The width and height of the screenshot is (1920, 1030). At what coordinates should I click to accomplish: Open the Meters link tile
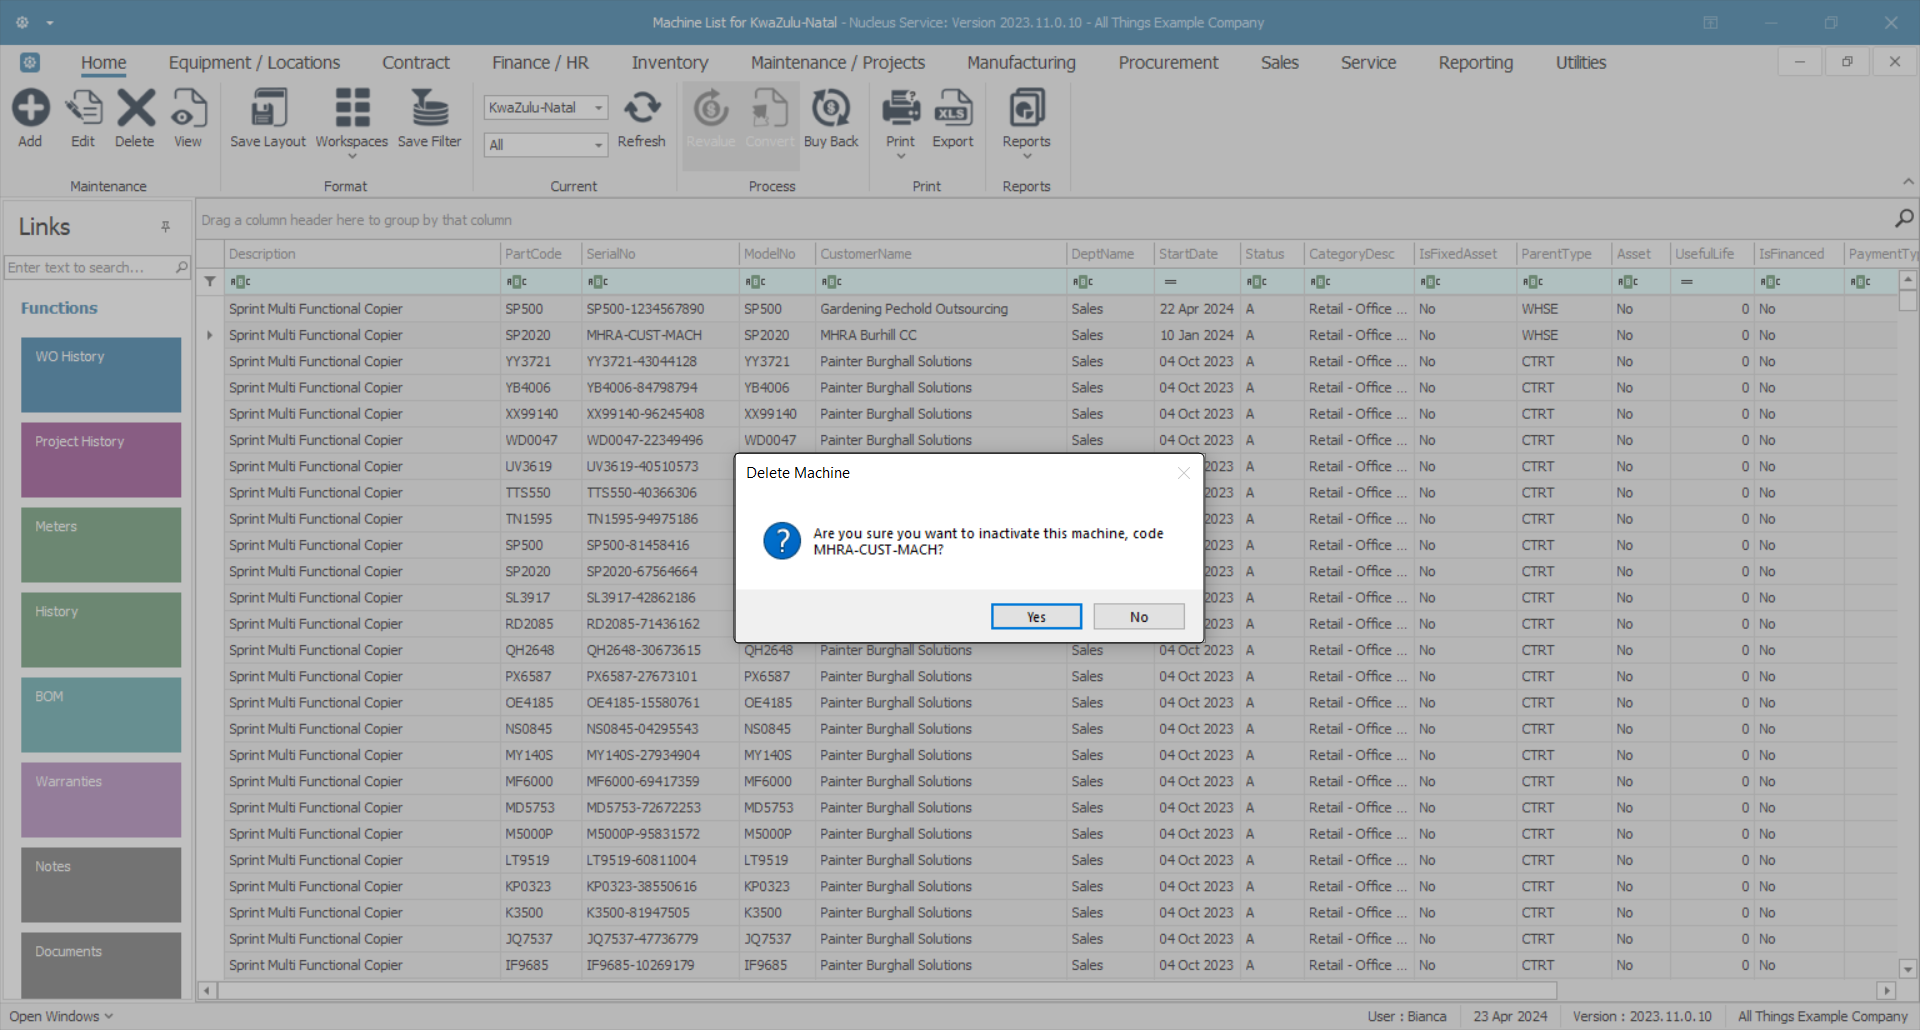[101, 545]
